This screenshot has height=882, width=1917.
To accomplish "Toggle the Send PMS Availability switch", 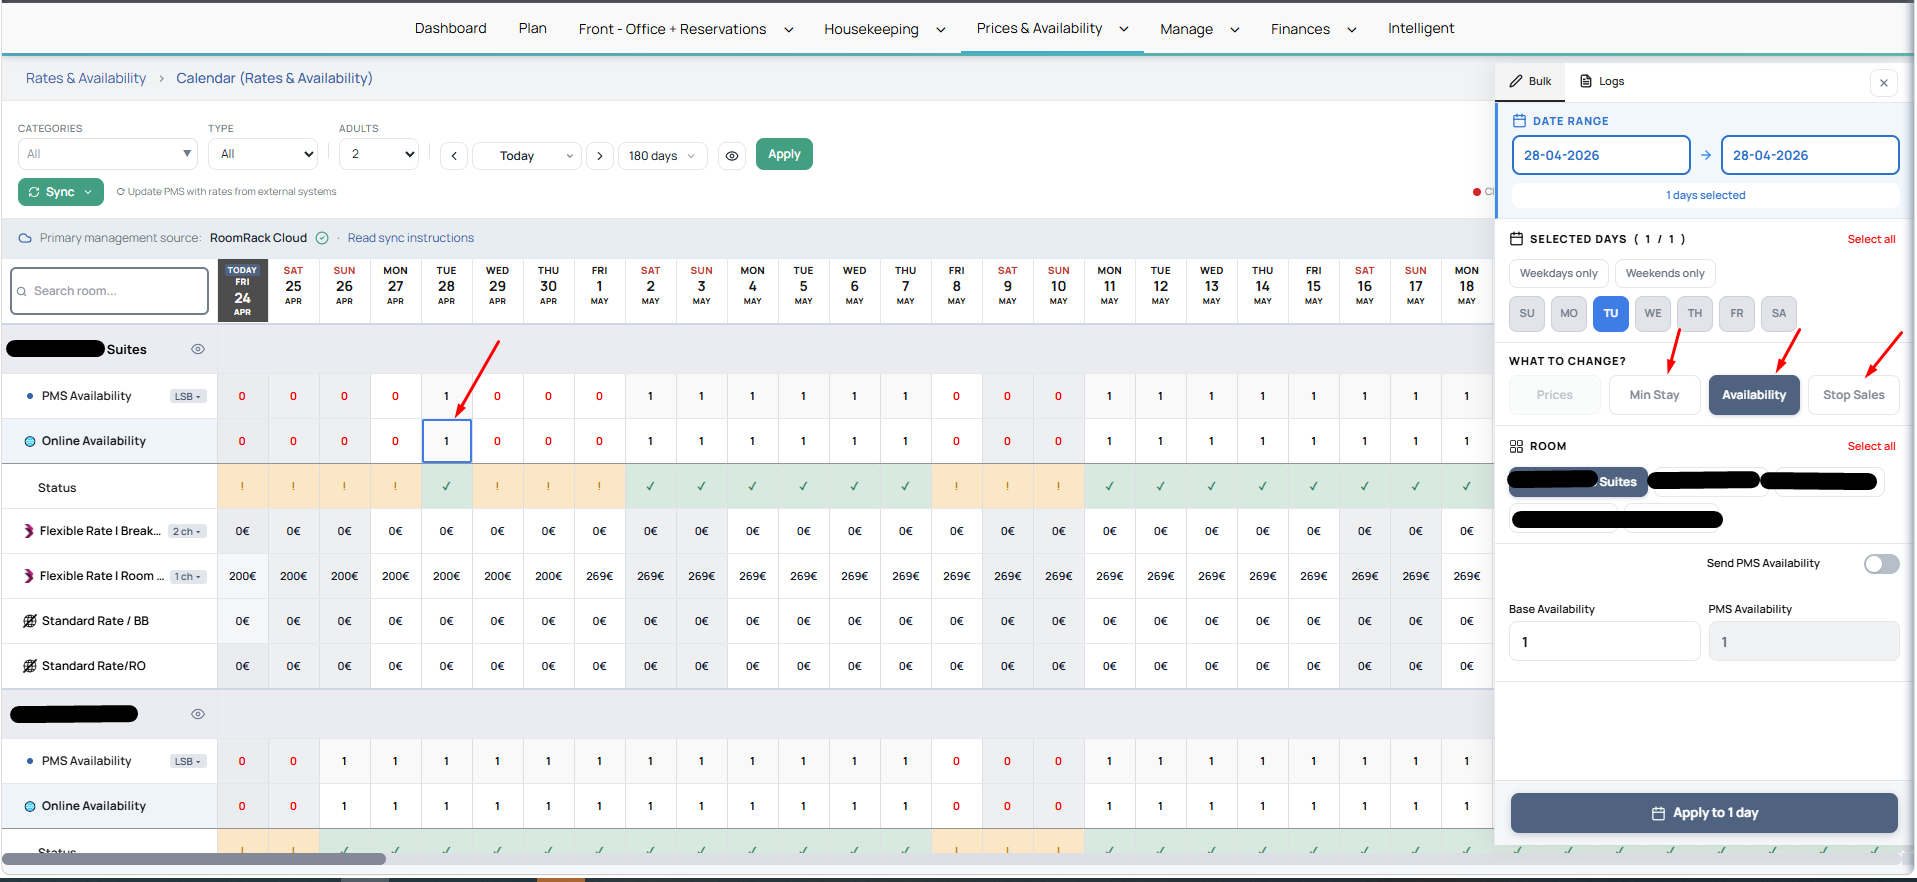I will [1880, 564].
